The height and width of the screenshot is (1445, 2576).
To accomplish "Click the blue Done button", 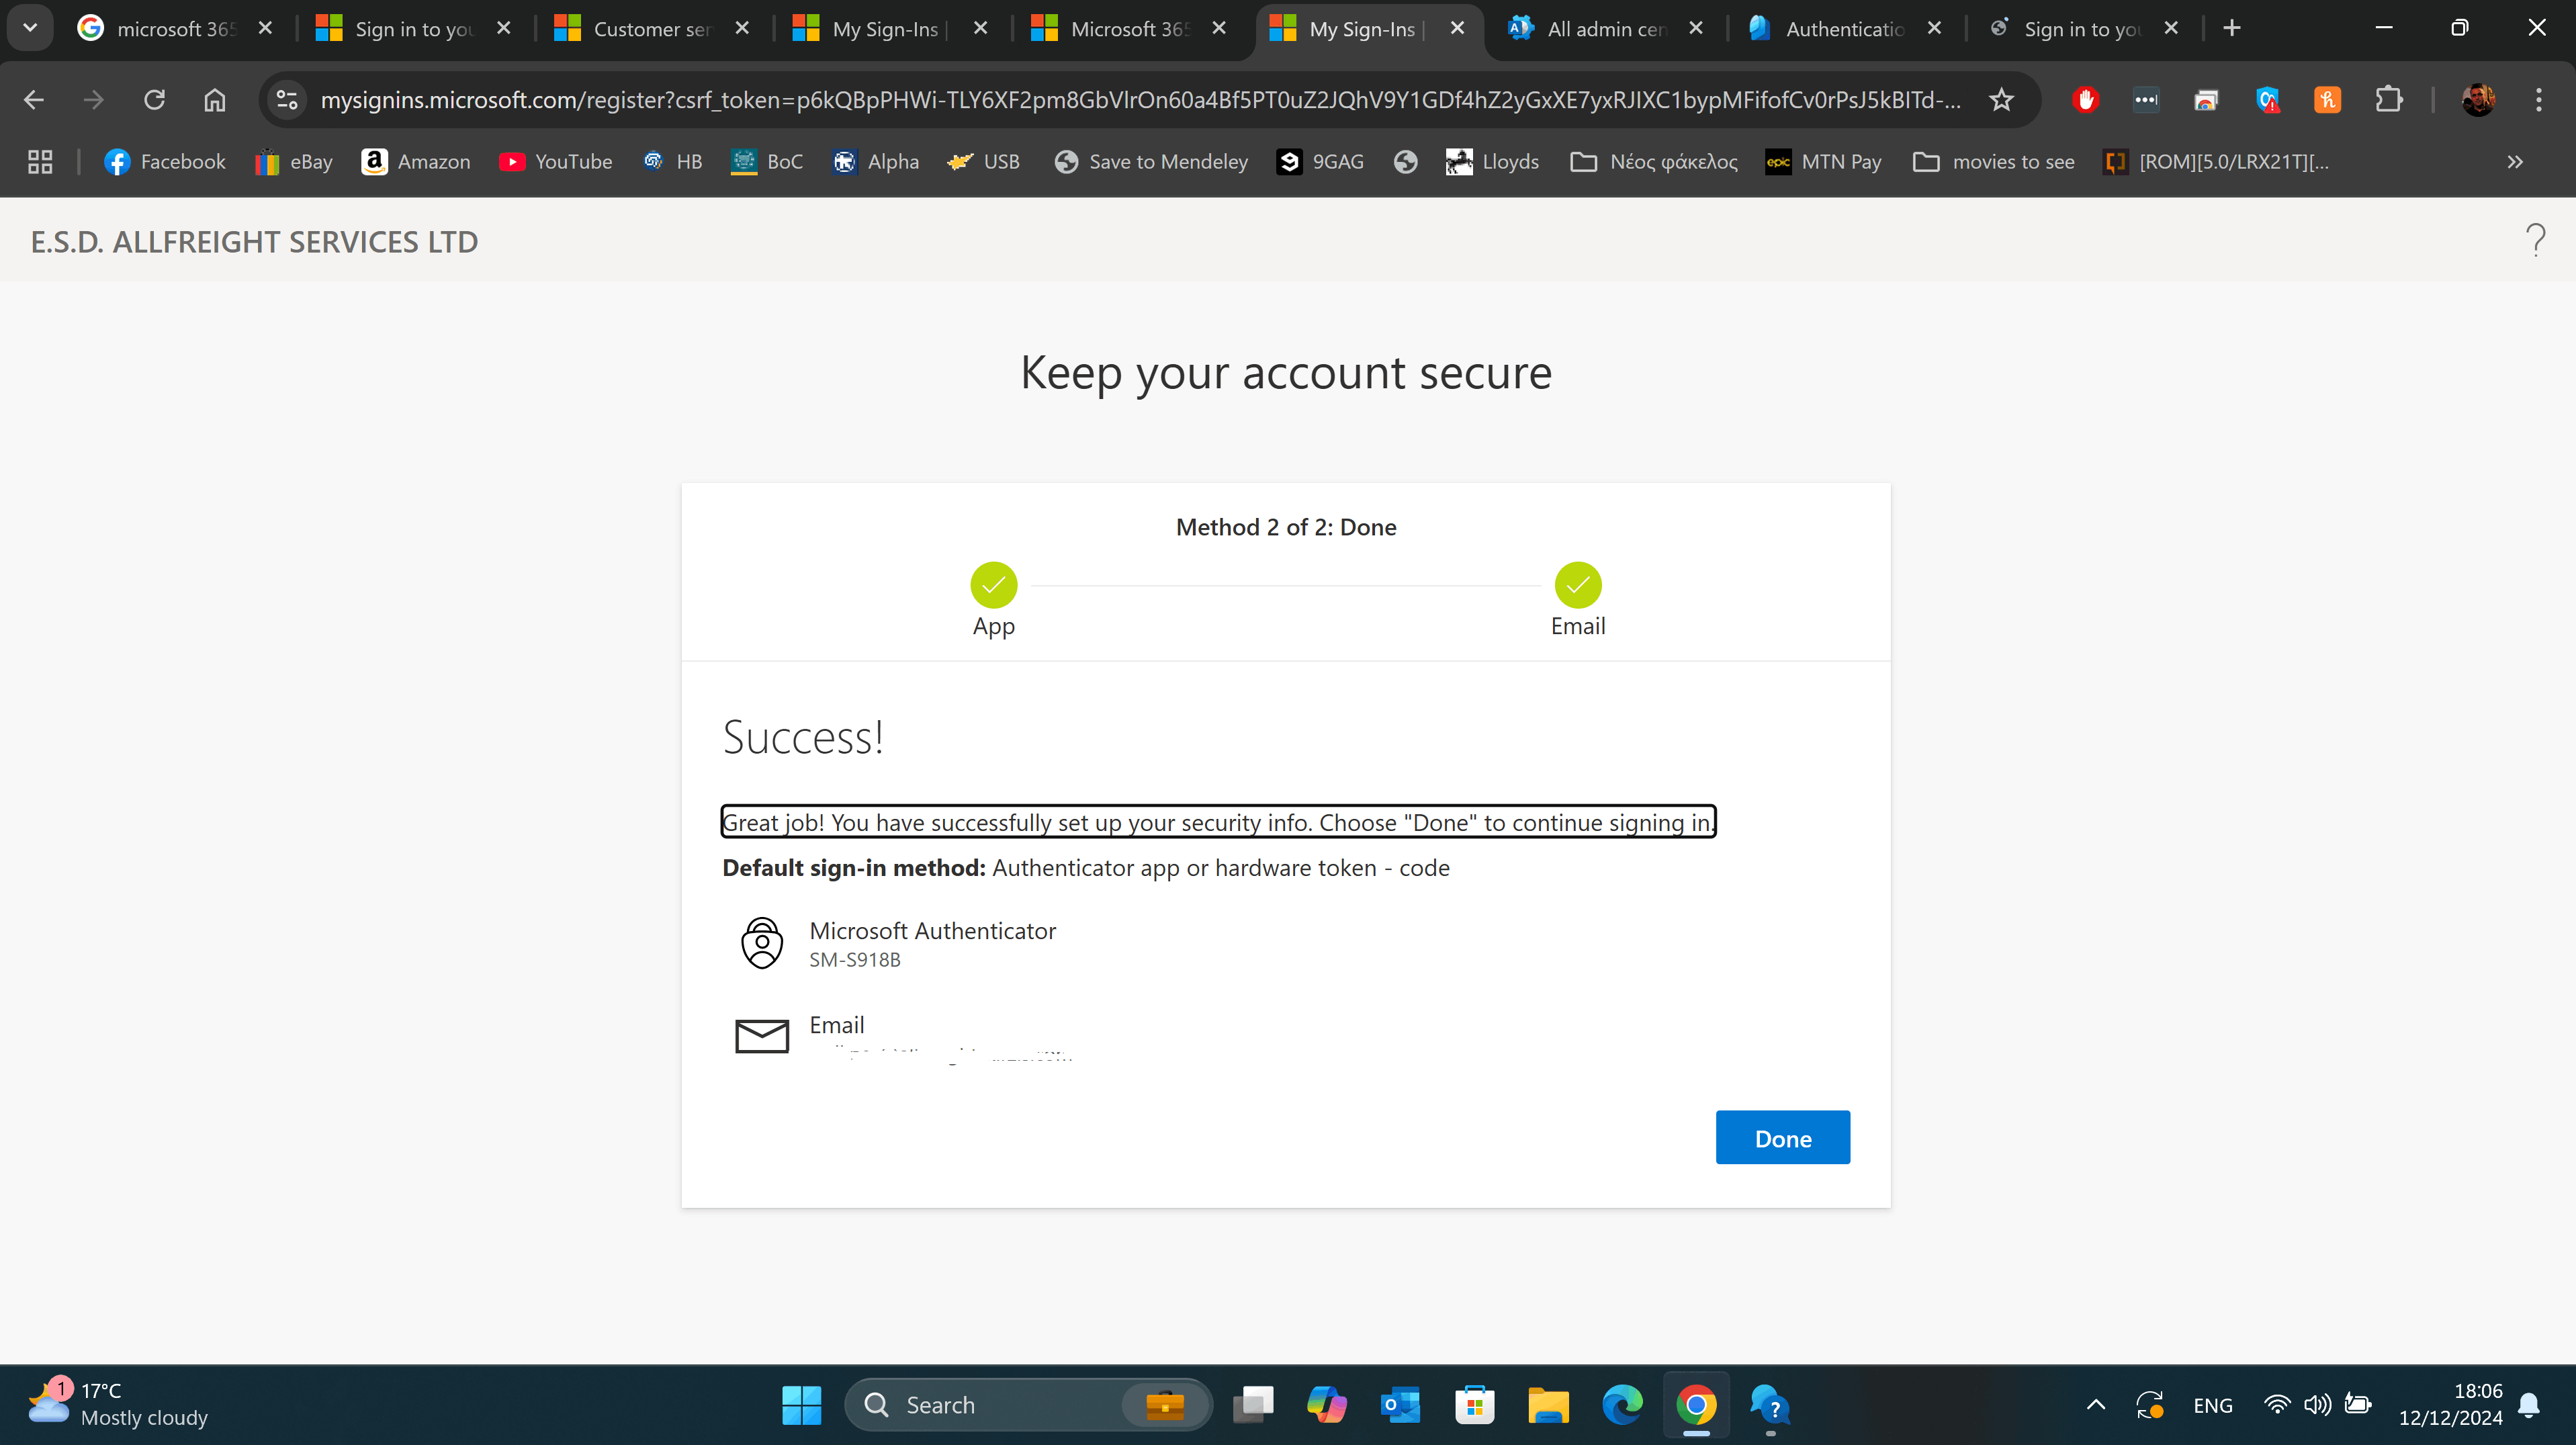I will [x=1782, y=1137].
